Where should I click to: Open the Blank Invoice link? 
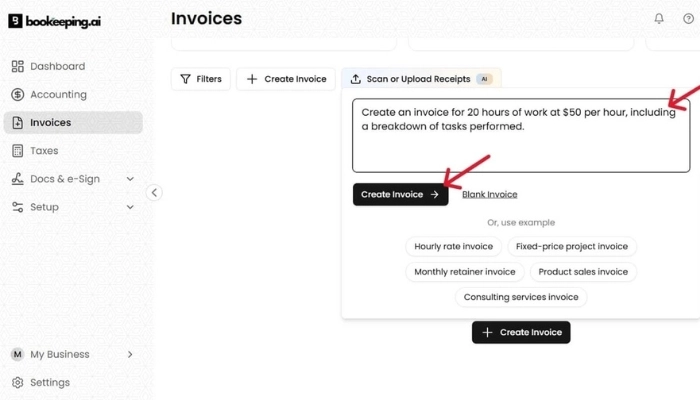coord(489,194)
